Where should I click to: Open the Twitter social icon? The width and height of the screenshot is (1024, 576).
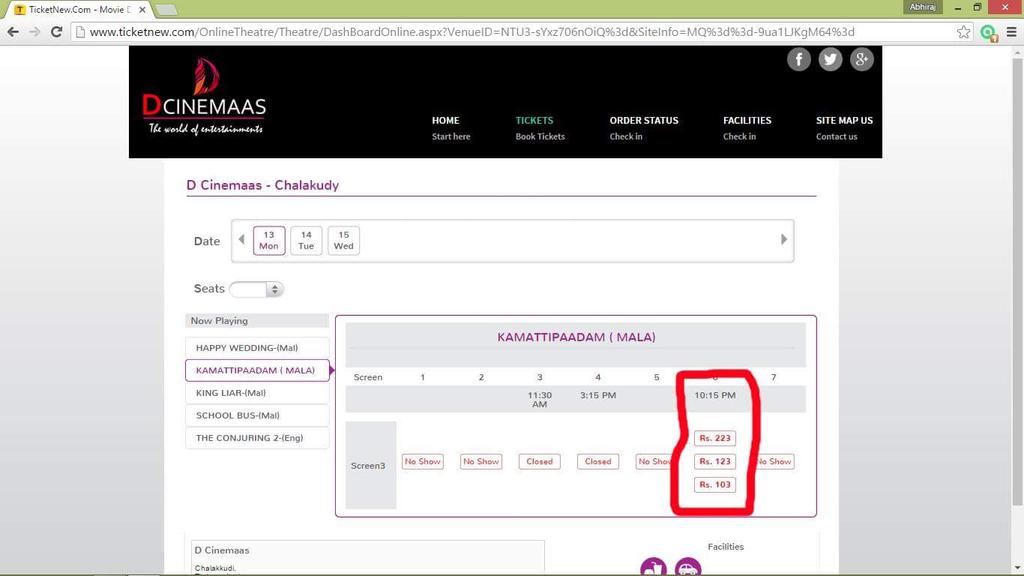point(830,59)
